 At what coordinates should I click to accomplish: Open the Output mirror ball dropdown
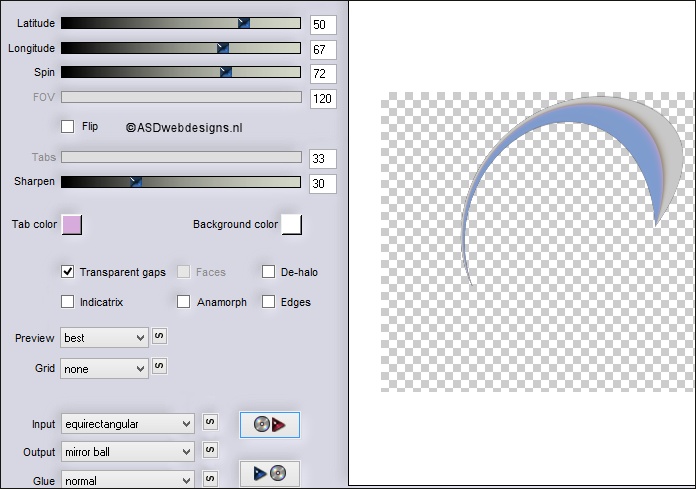128,452
